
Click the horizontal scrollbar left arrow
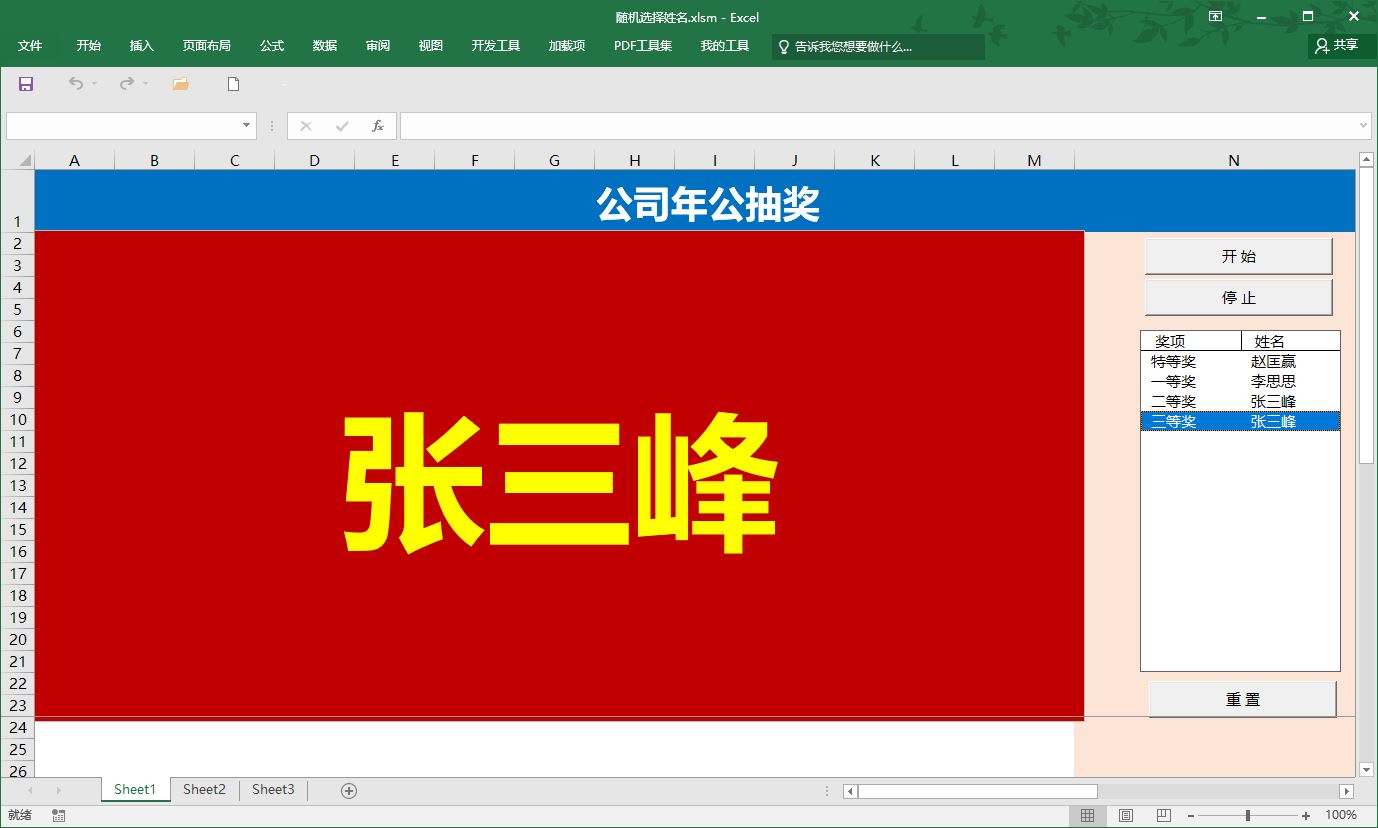pyautogui.click(x=851, y=791)
